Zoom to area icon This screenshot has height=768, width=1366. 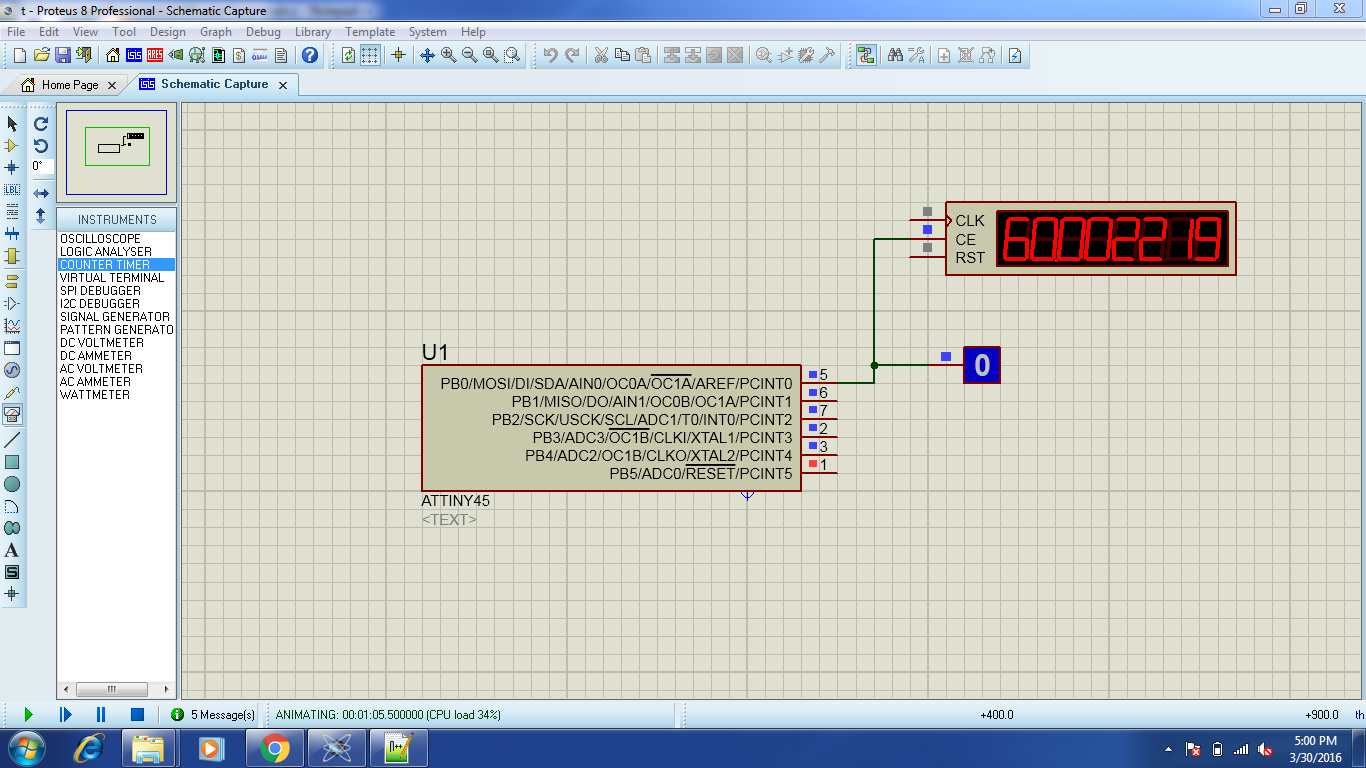[512, 55]
